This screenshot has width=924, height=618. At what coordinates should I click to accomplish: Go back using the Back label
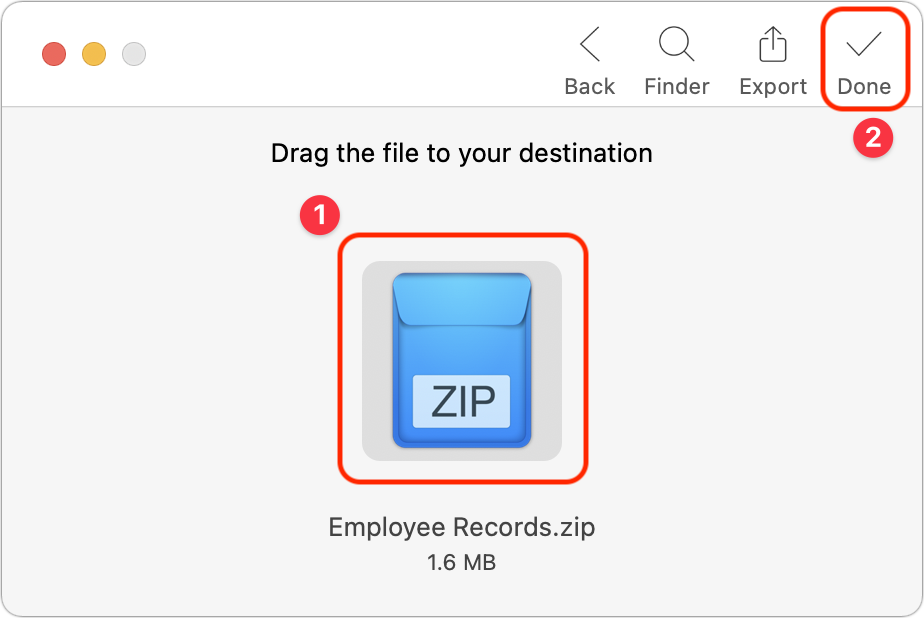(589, 87)
